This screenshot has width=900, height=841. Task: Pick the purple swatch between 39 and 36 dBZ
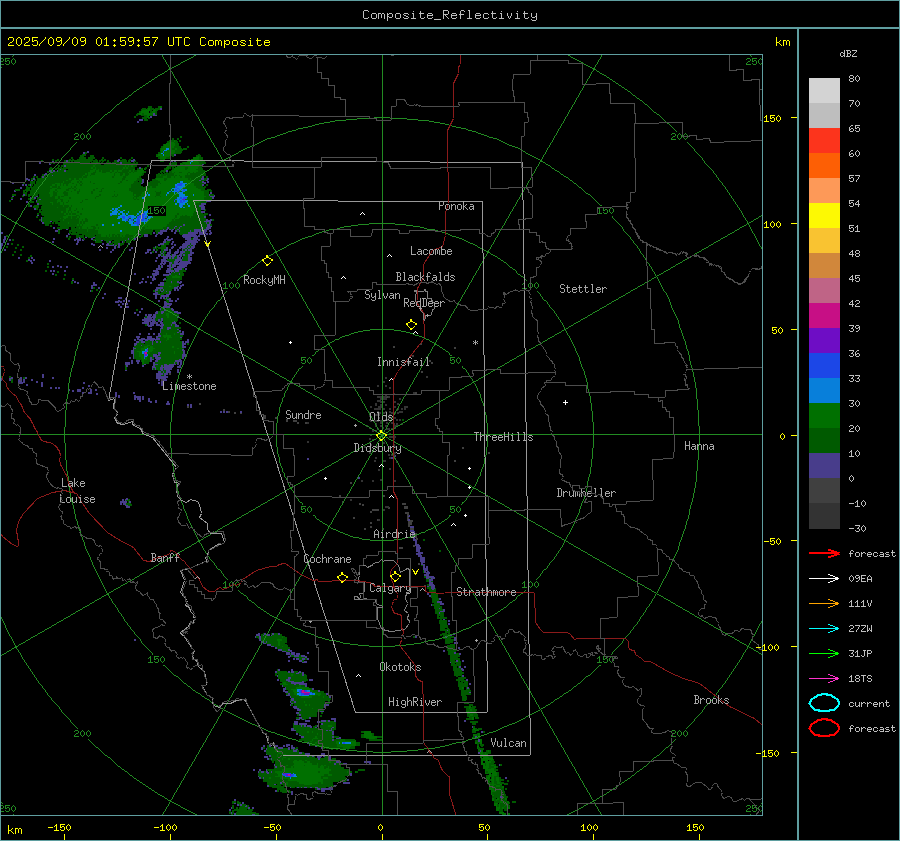(x=824, y=340)
